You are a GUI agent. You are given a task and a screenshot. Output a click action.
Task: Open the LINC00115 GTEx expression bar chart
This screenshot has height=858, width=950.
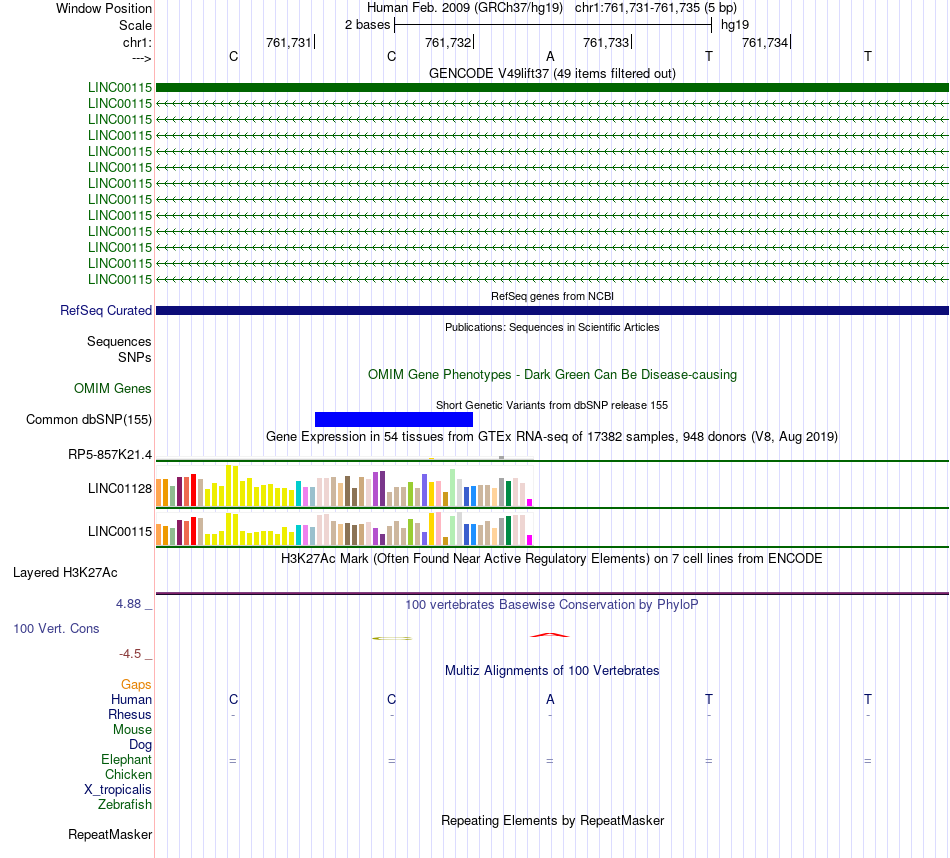click(x=344, y=528)
